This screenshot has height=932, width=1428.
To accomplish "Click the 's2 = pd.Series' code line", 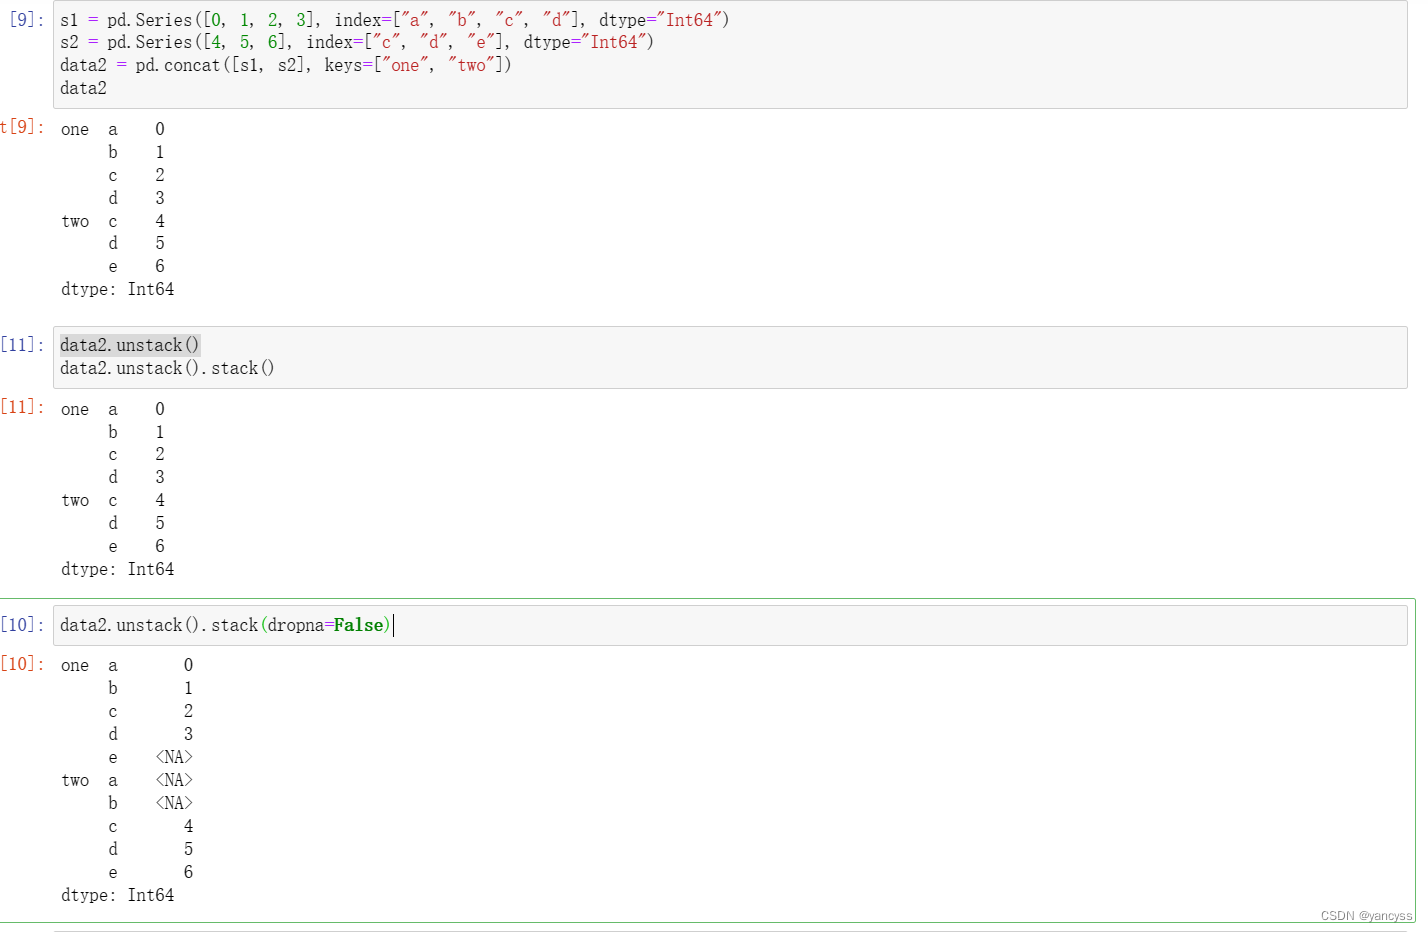I will click(x=356, y=42).
